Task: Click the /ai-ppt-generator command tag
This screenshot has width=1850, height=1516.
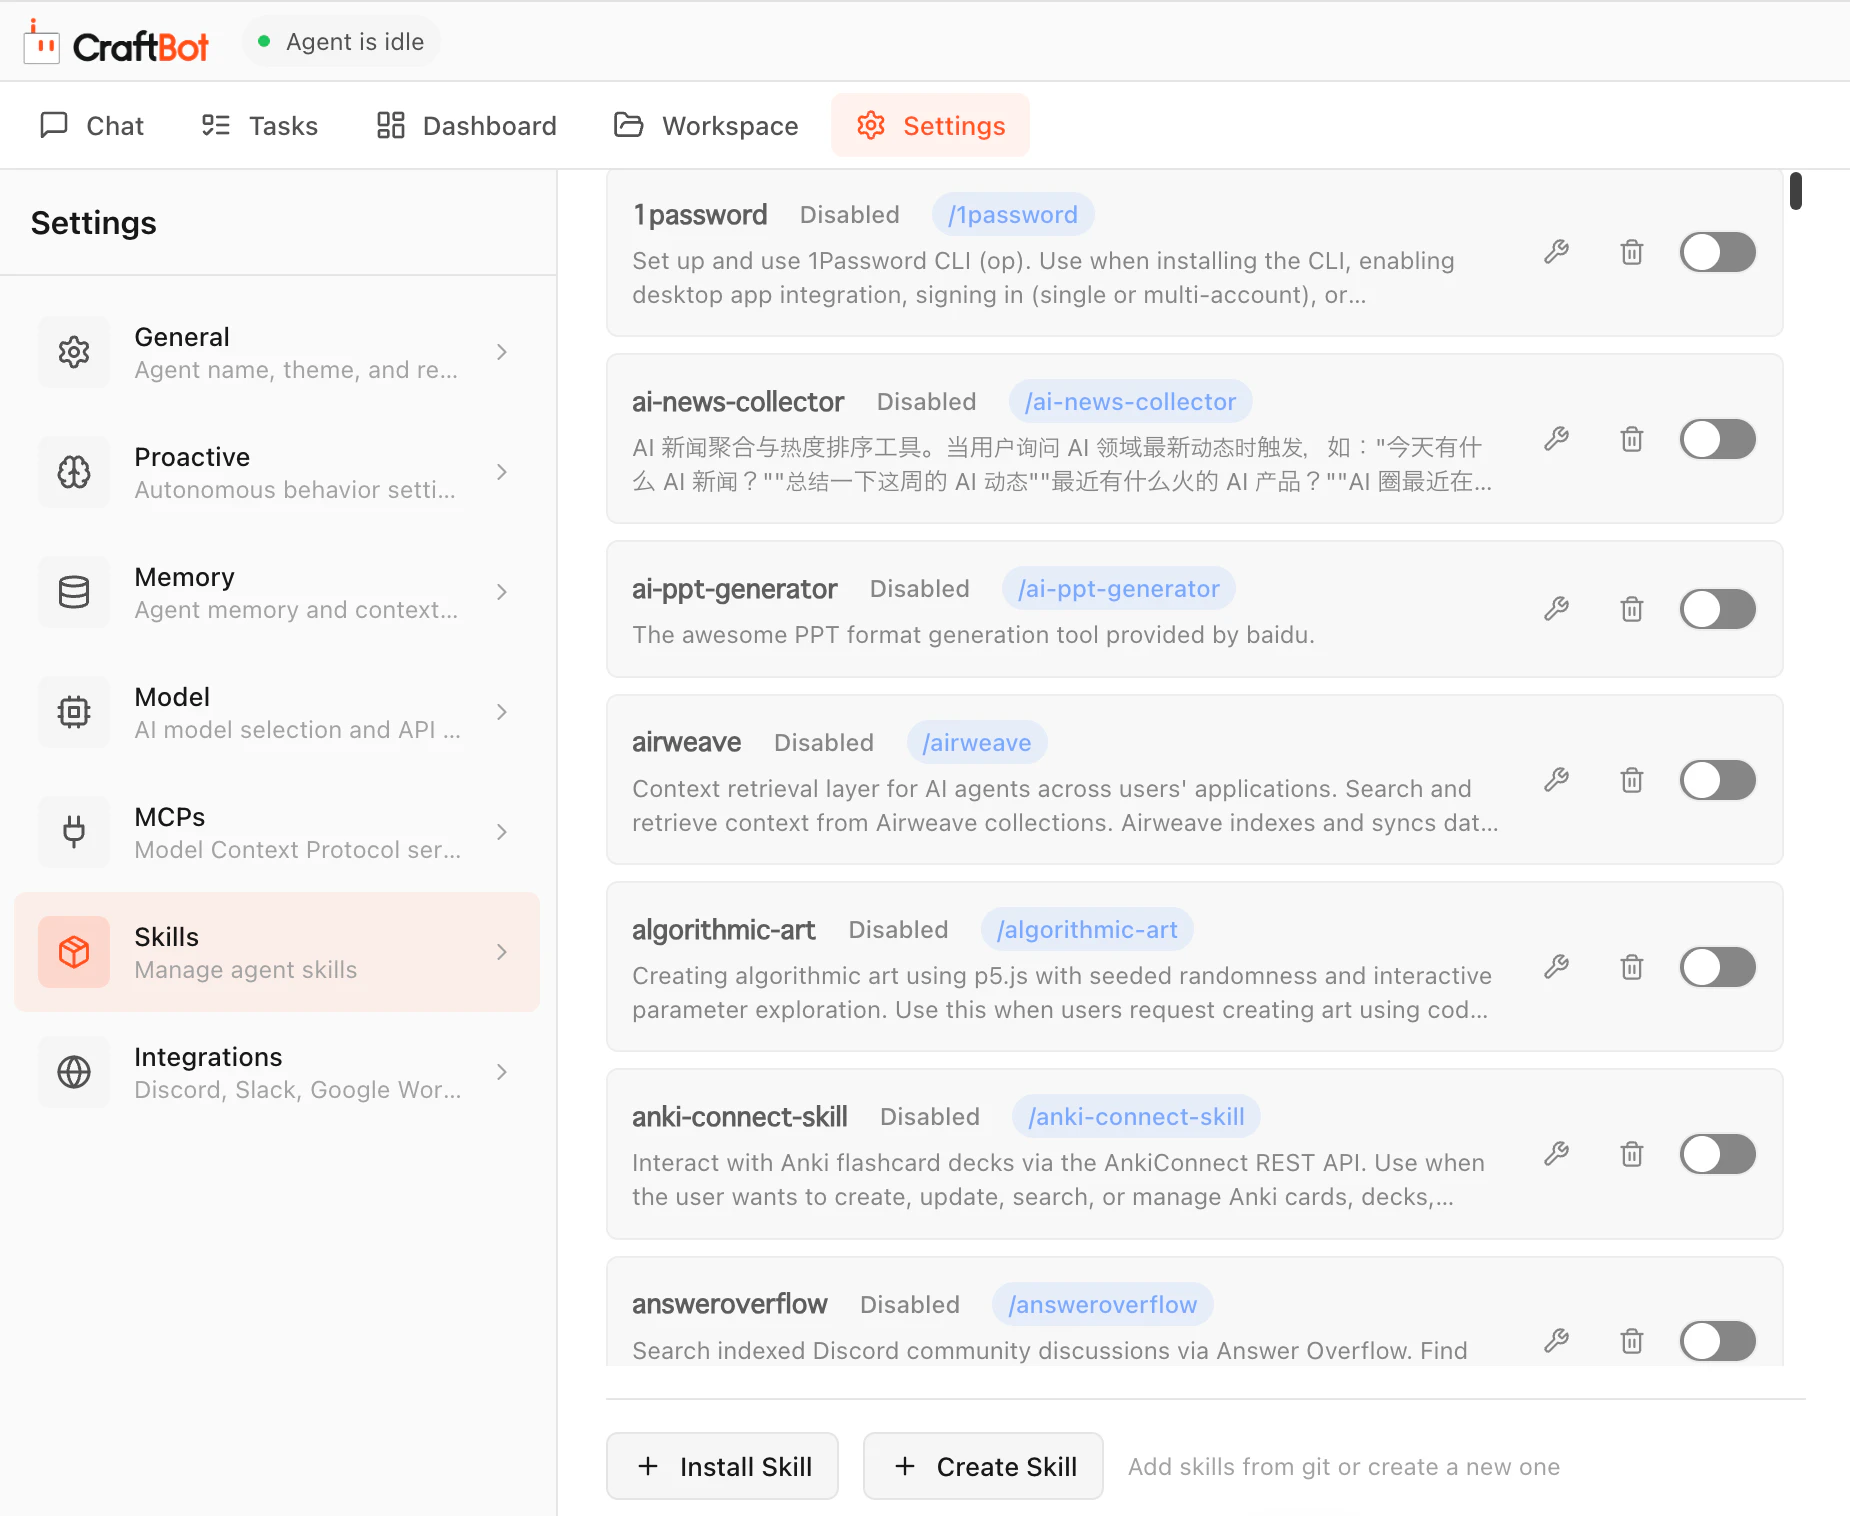Action: click(x=1119, y=589)
